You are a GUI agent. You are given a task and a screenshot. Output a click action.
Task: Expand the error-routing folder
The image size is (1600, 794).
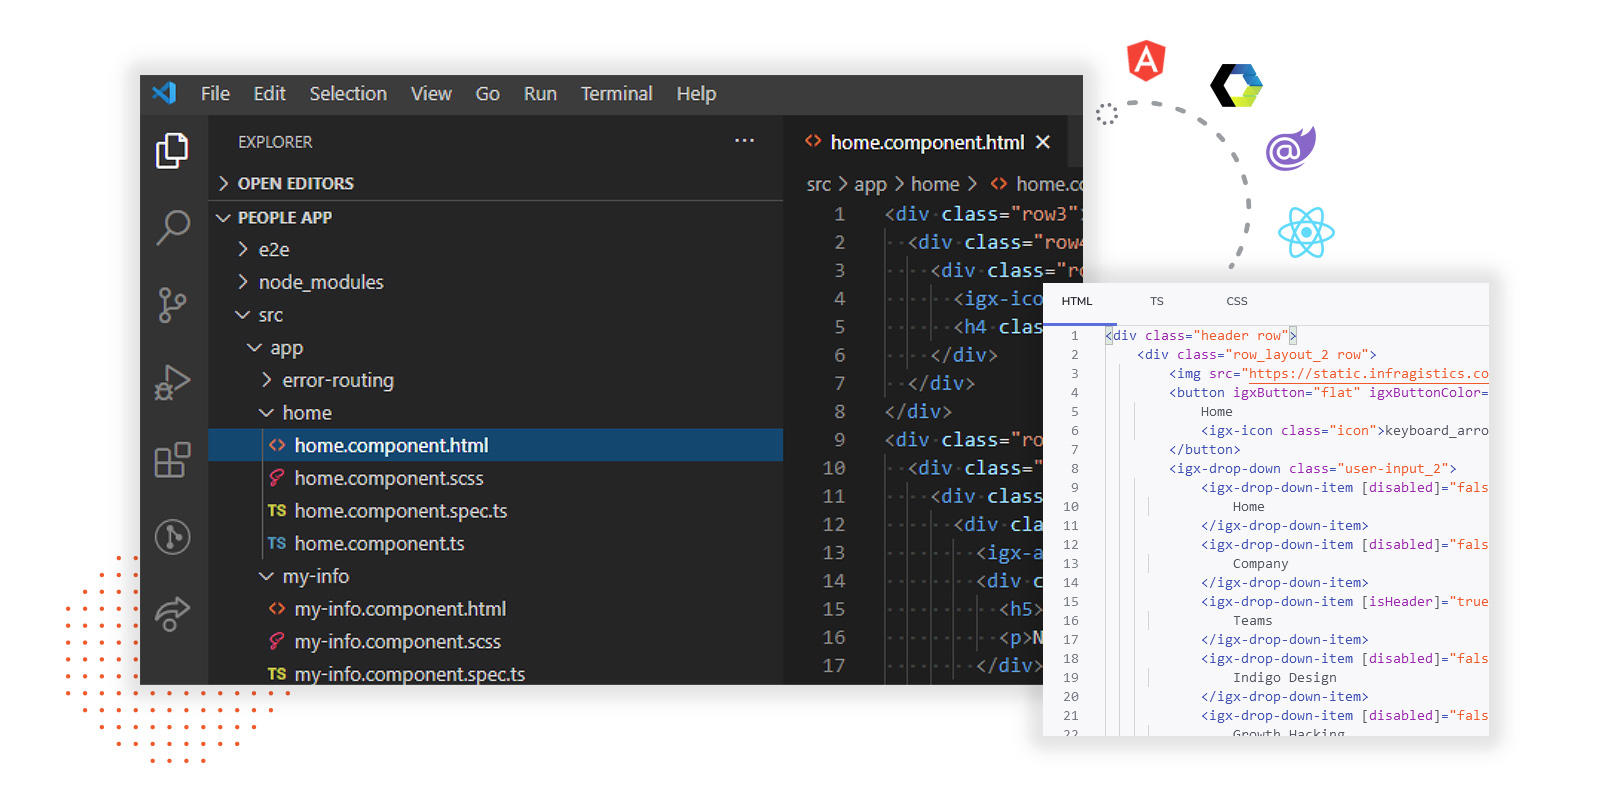337,381
